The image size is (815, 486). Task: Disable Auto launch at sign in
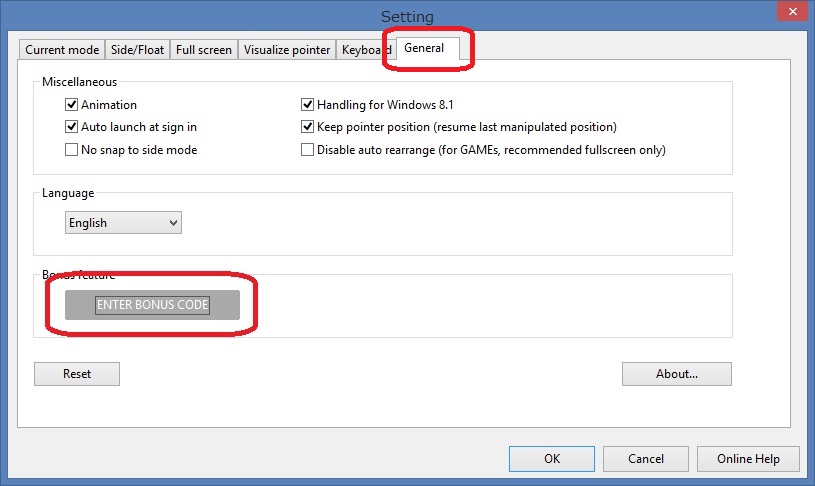tap(72, 127)
